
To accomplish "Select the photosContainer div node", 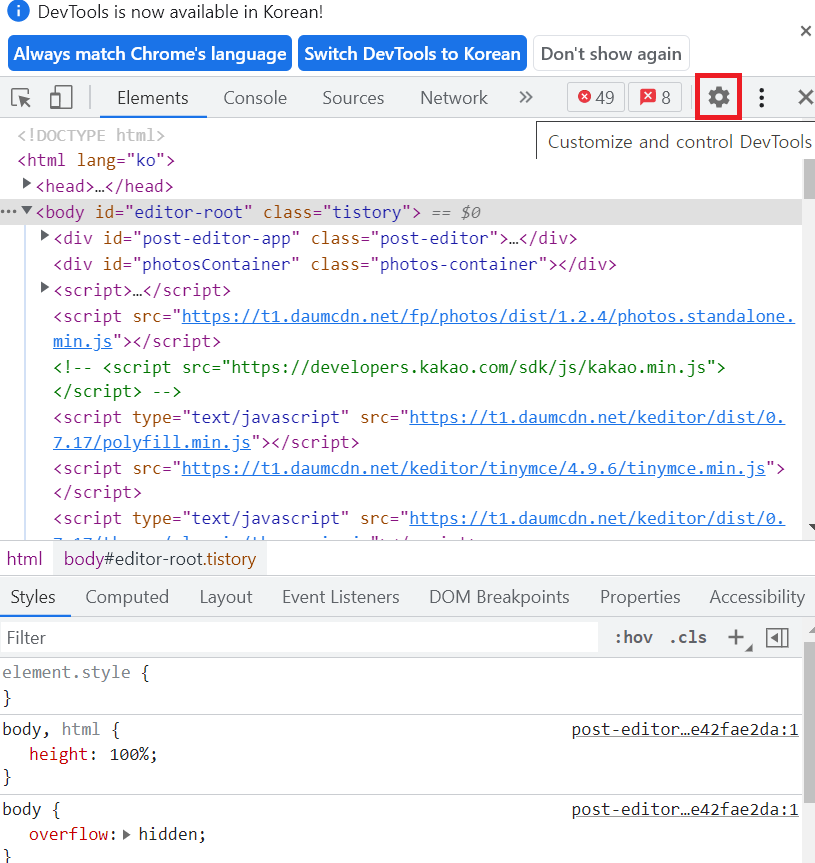I will (335, 265).
